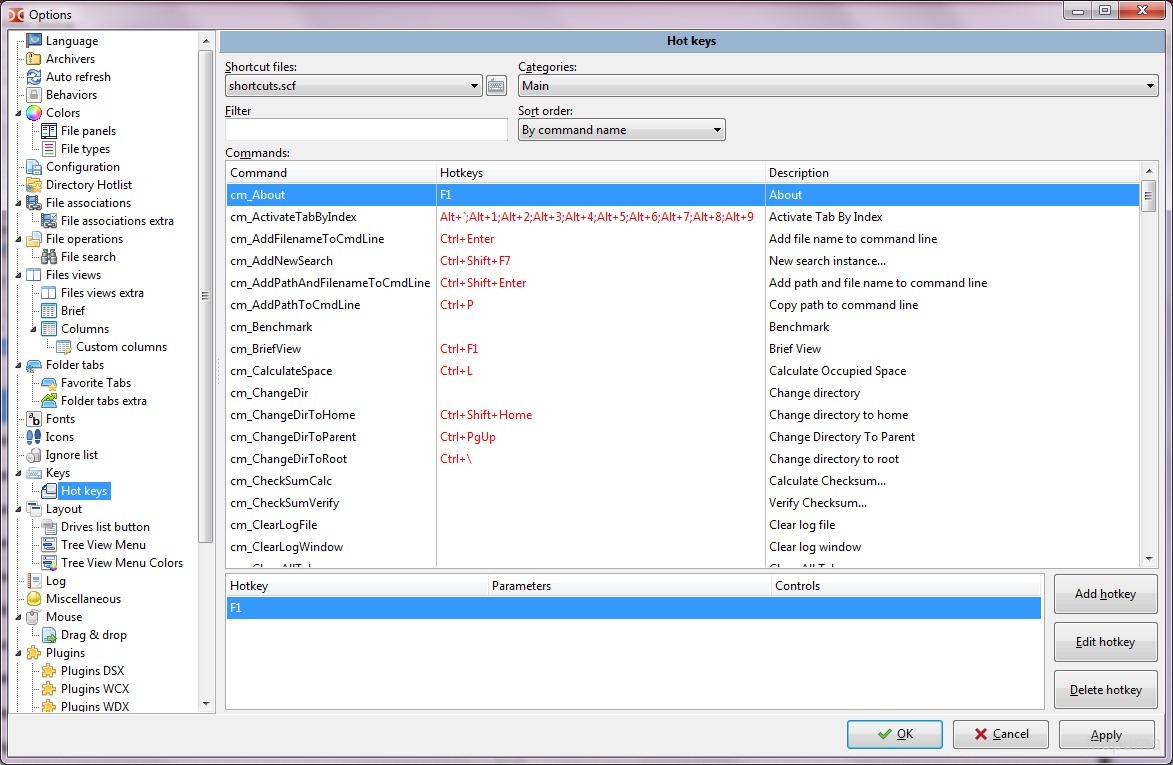Viewport: 1173px width, 765px height.
Task: Click the Add hotkey button
Action: point(1105,594)
